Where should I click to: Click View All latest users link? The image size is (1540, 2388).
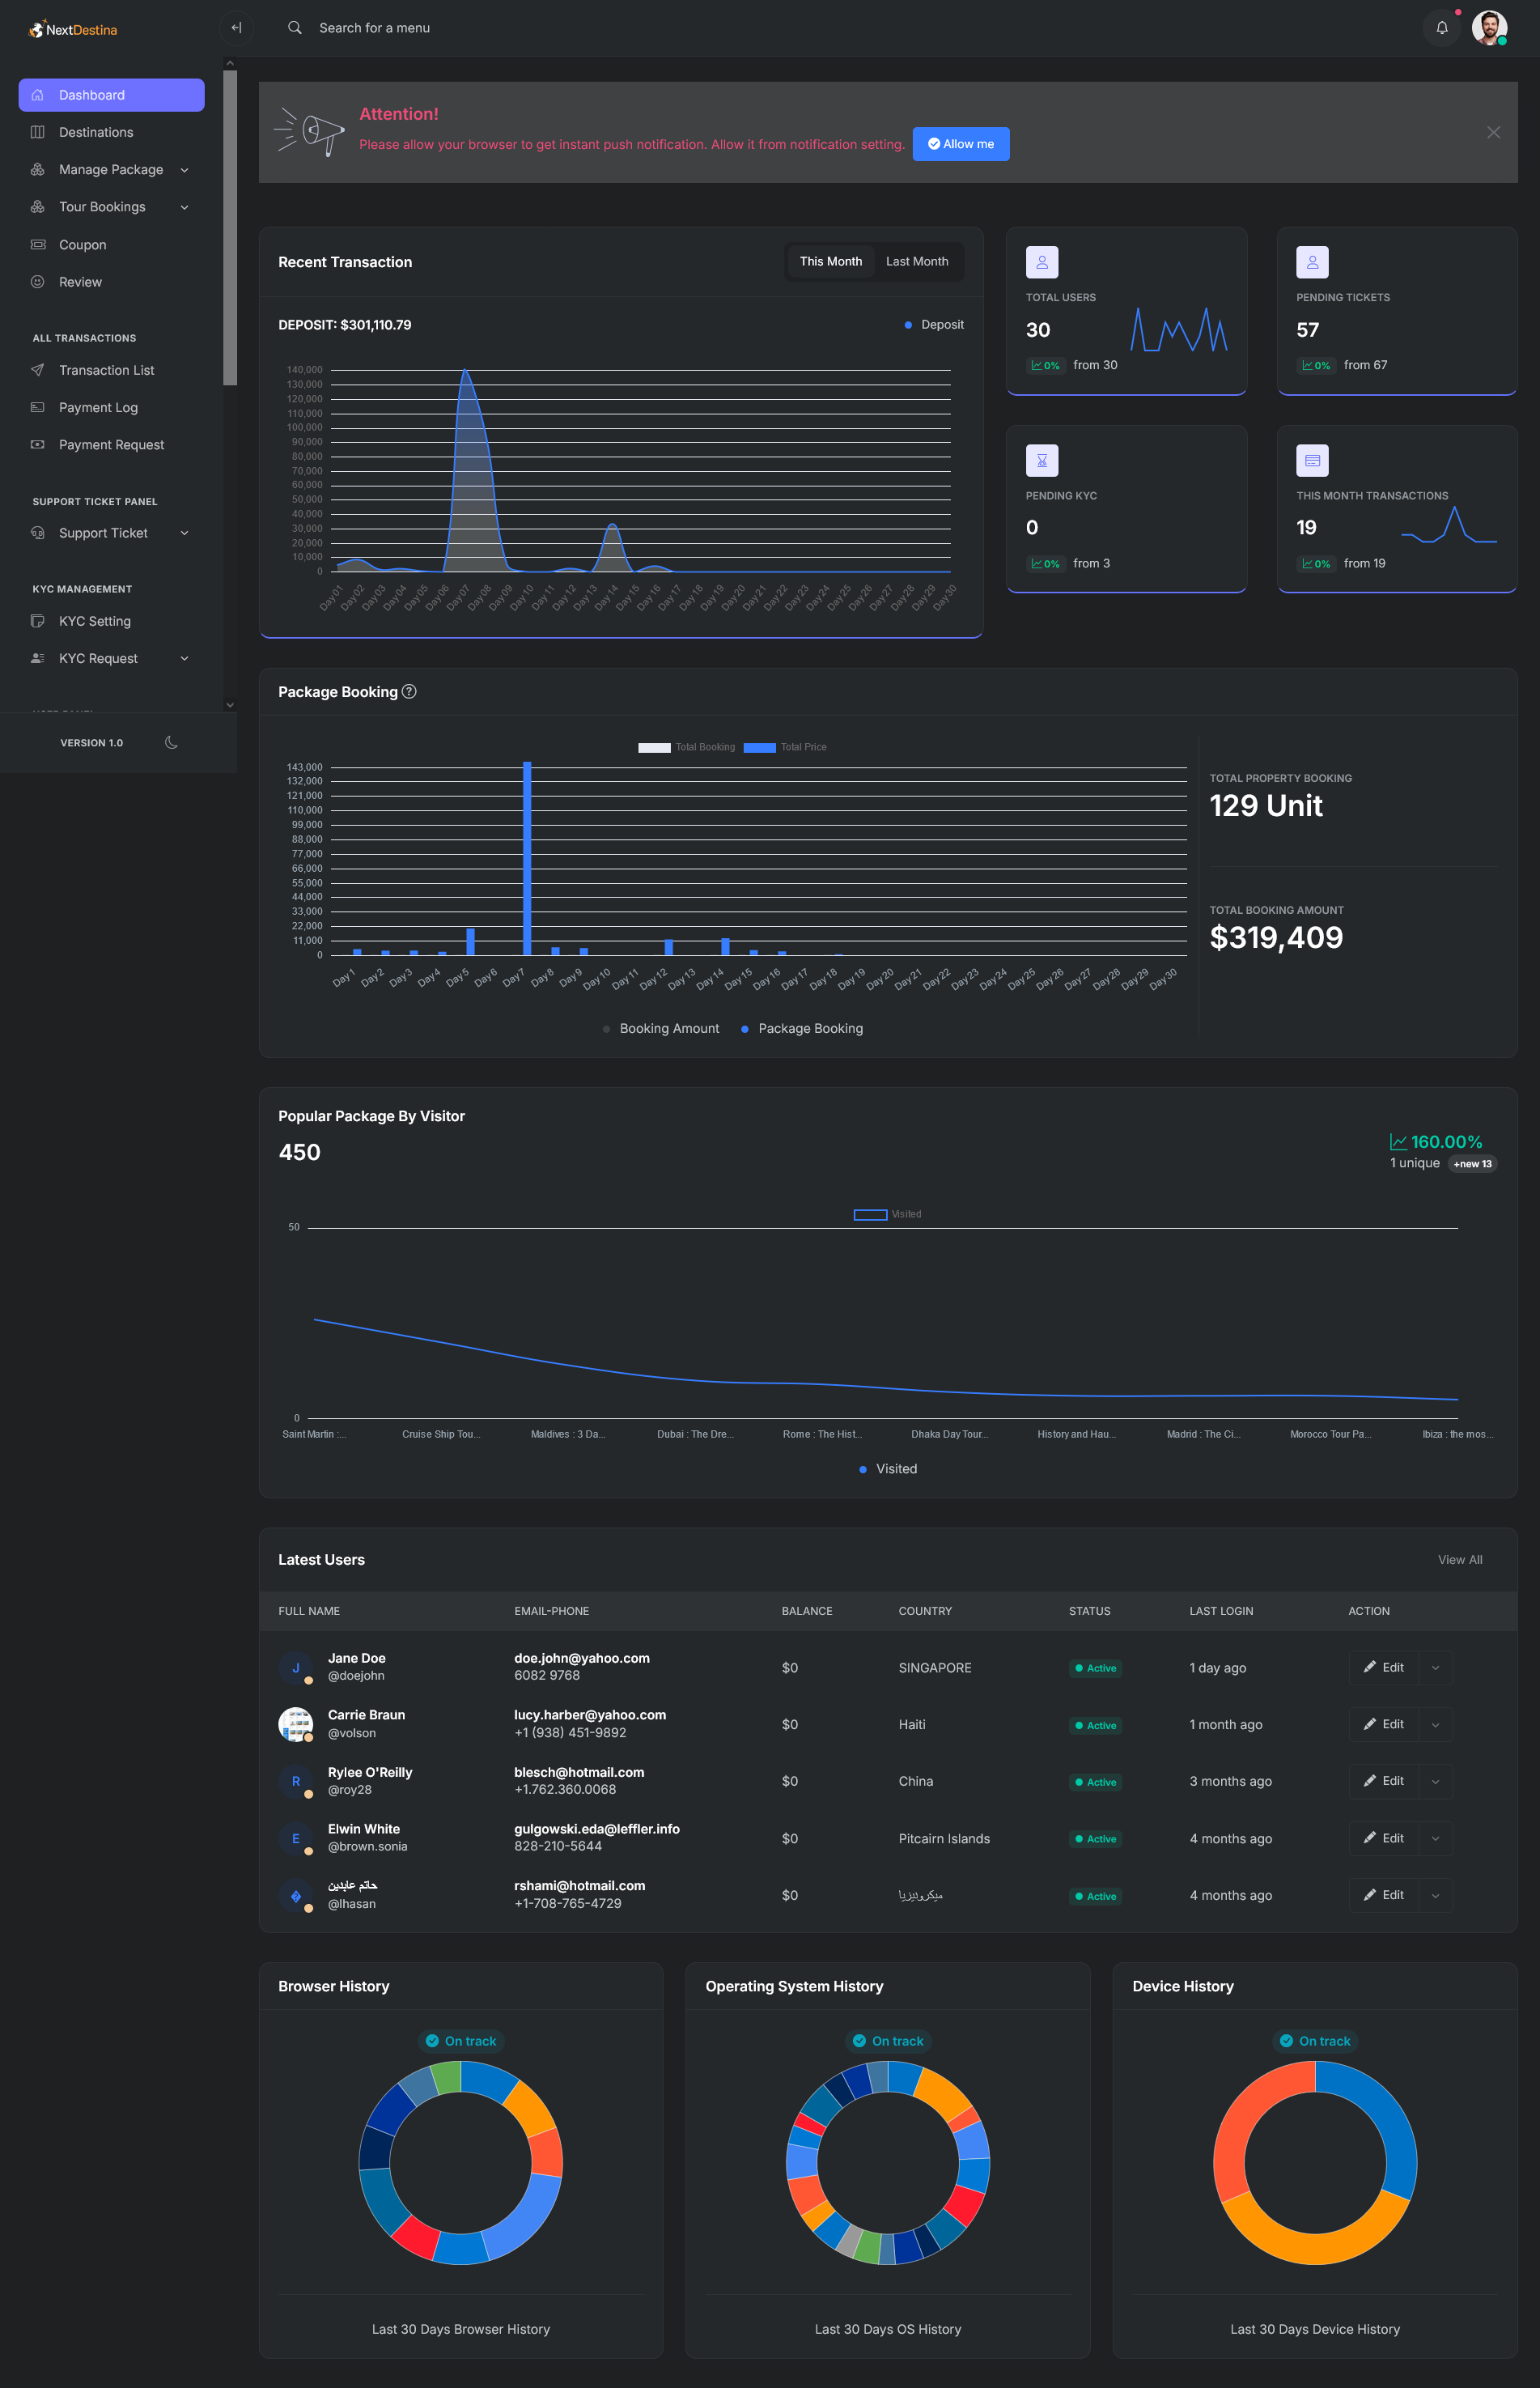1460,1560
